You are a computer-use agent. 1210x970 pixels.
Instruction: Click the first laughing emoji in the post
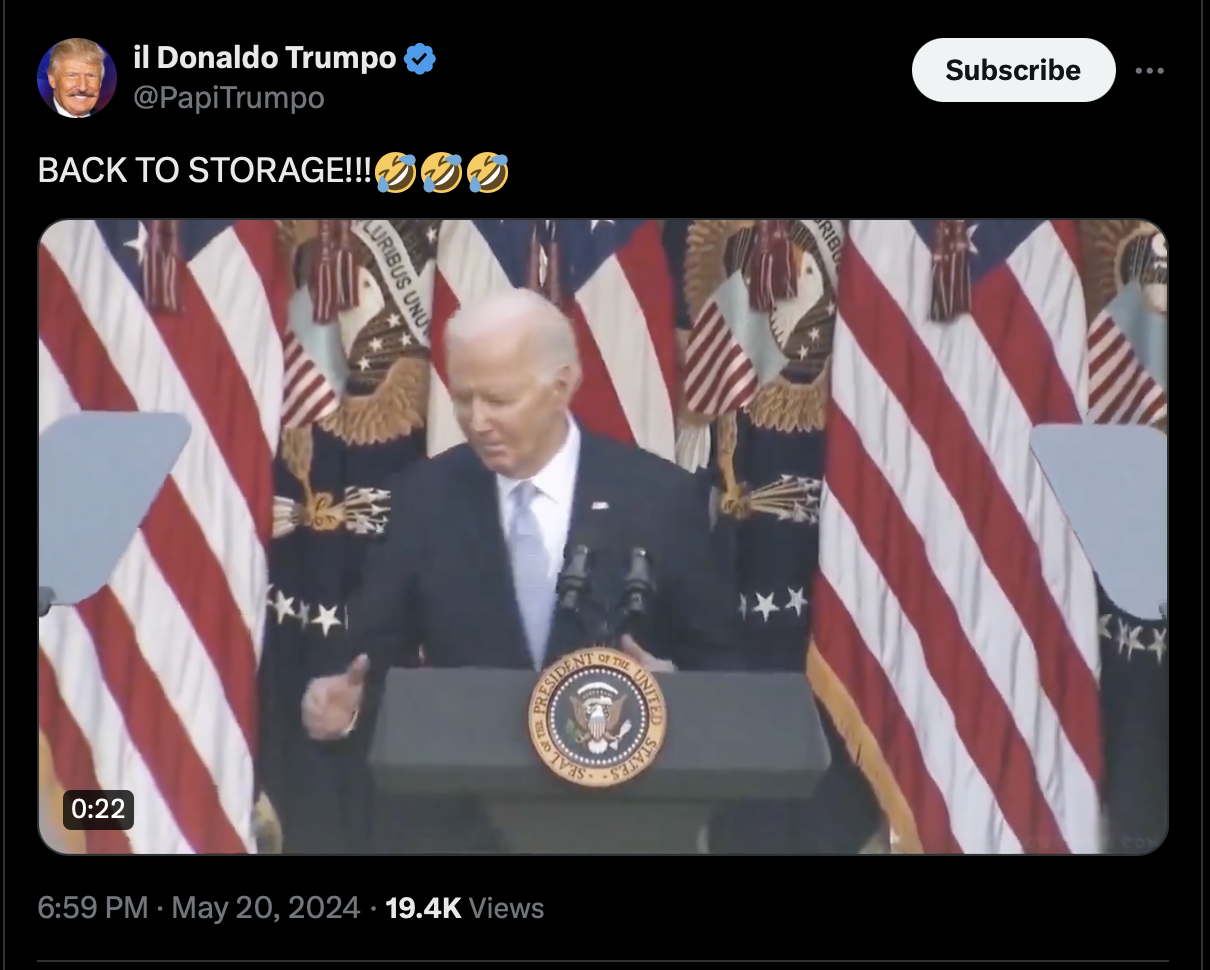coord(397,172)
